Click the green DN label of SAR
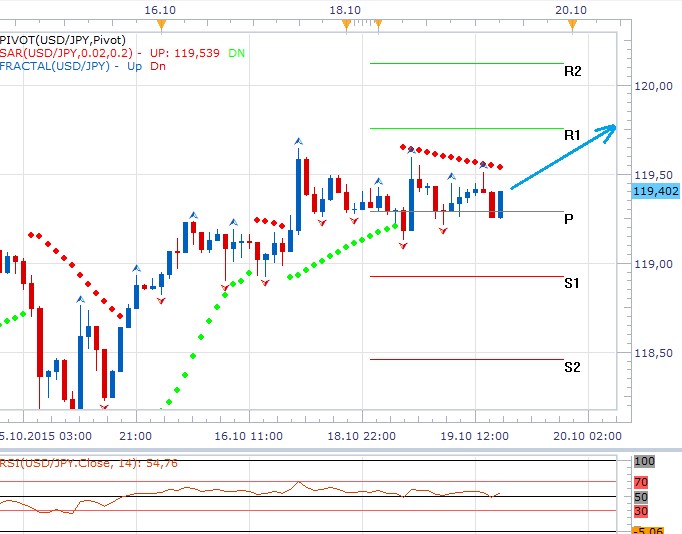This screenshot has width=682, height=534. [x=236, y=52]
